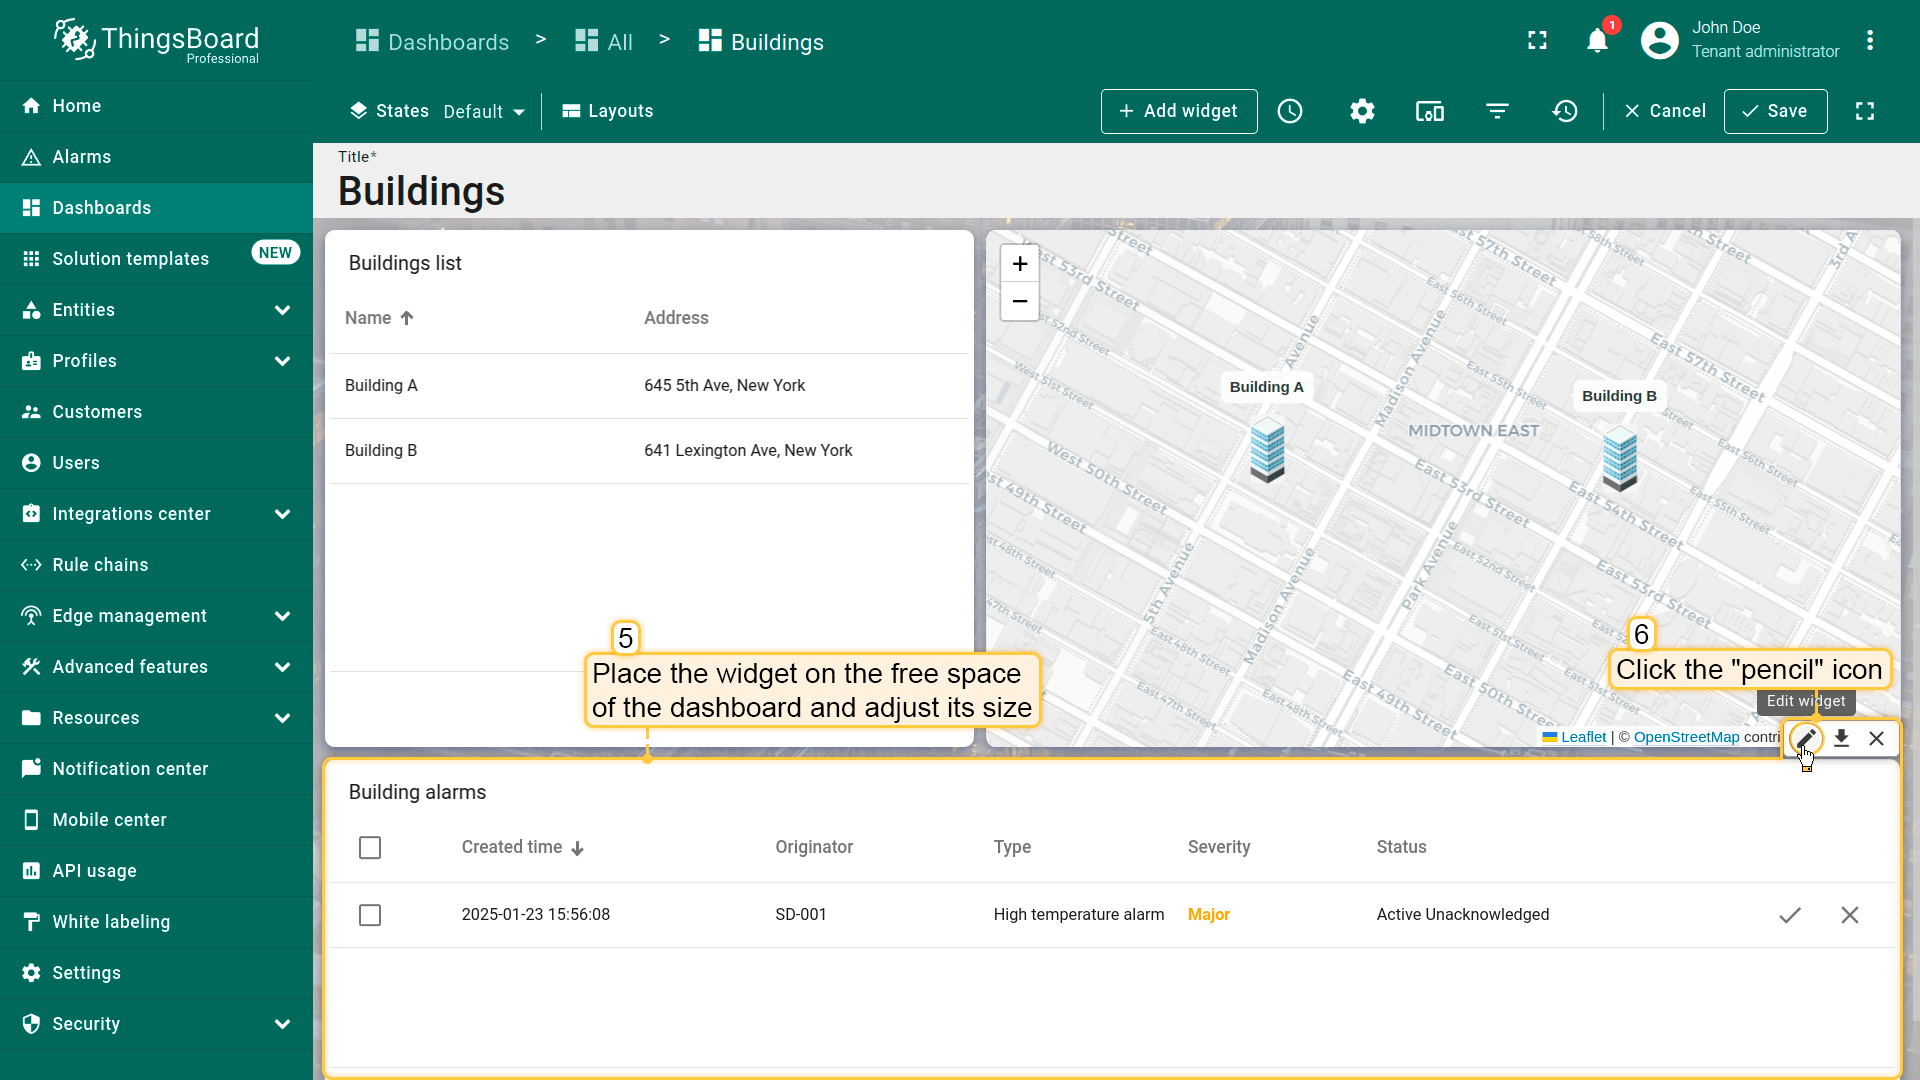The image size is (1920, 1080).
Task: Click the export widget download icon
Action: click(x=1841, y=739)
